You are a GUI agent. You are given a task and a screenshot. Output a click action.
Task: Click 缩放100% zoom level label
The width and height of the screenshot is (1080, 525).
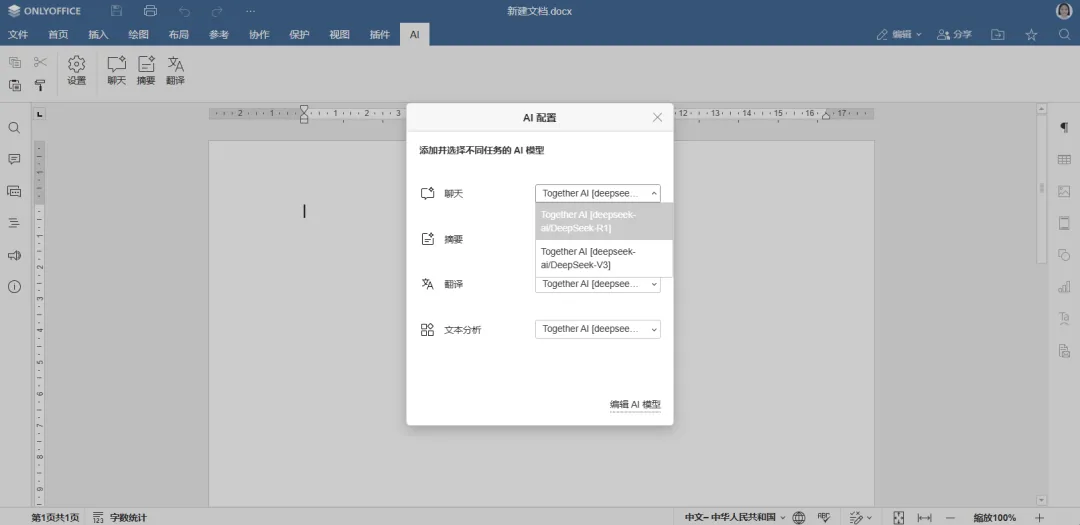pos(995,517)
